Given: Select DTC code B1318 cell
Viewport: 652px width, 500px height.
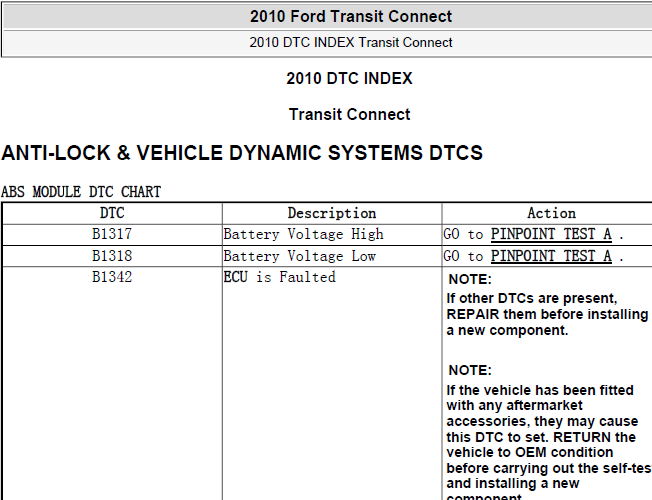Looking at the screenshot, I should click(112, 256).
